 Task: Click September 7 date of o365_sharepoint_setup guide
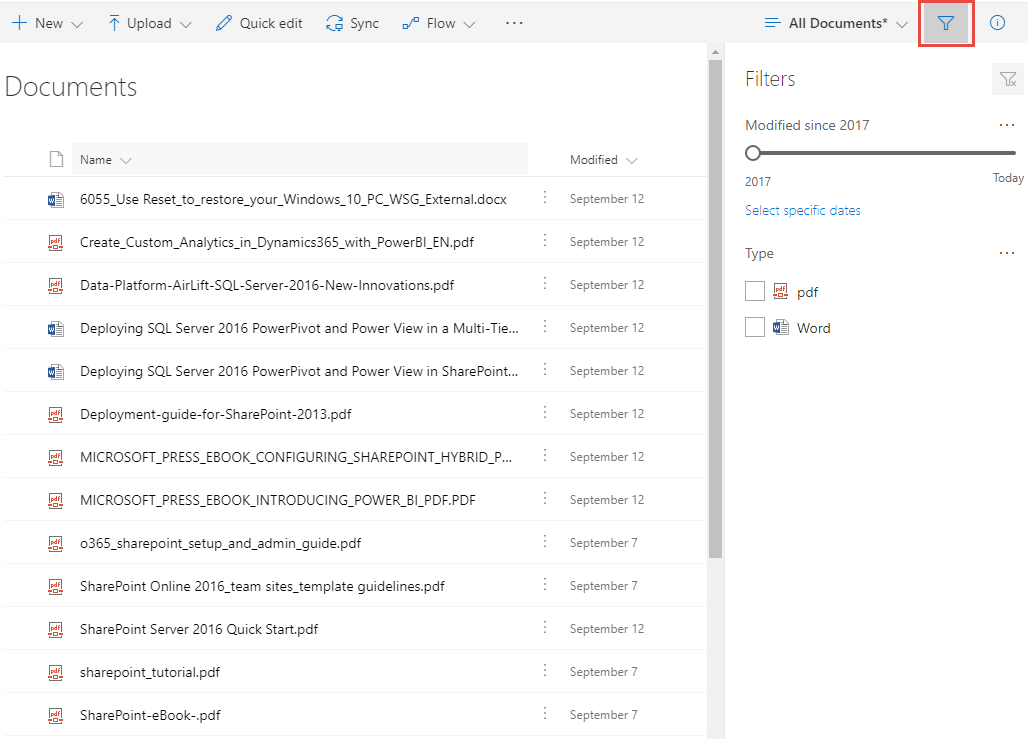pos(603,543)
